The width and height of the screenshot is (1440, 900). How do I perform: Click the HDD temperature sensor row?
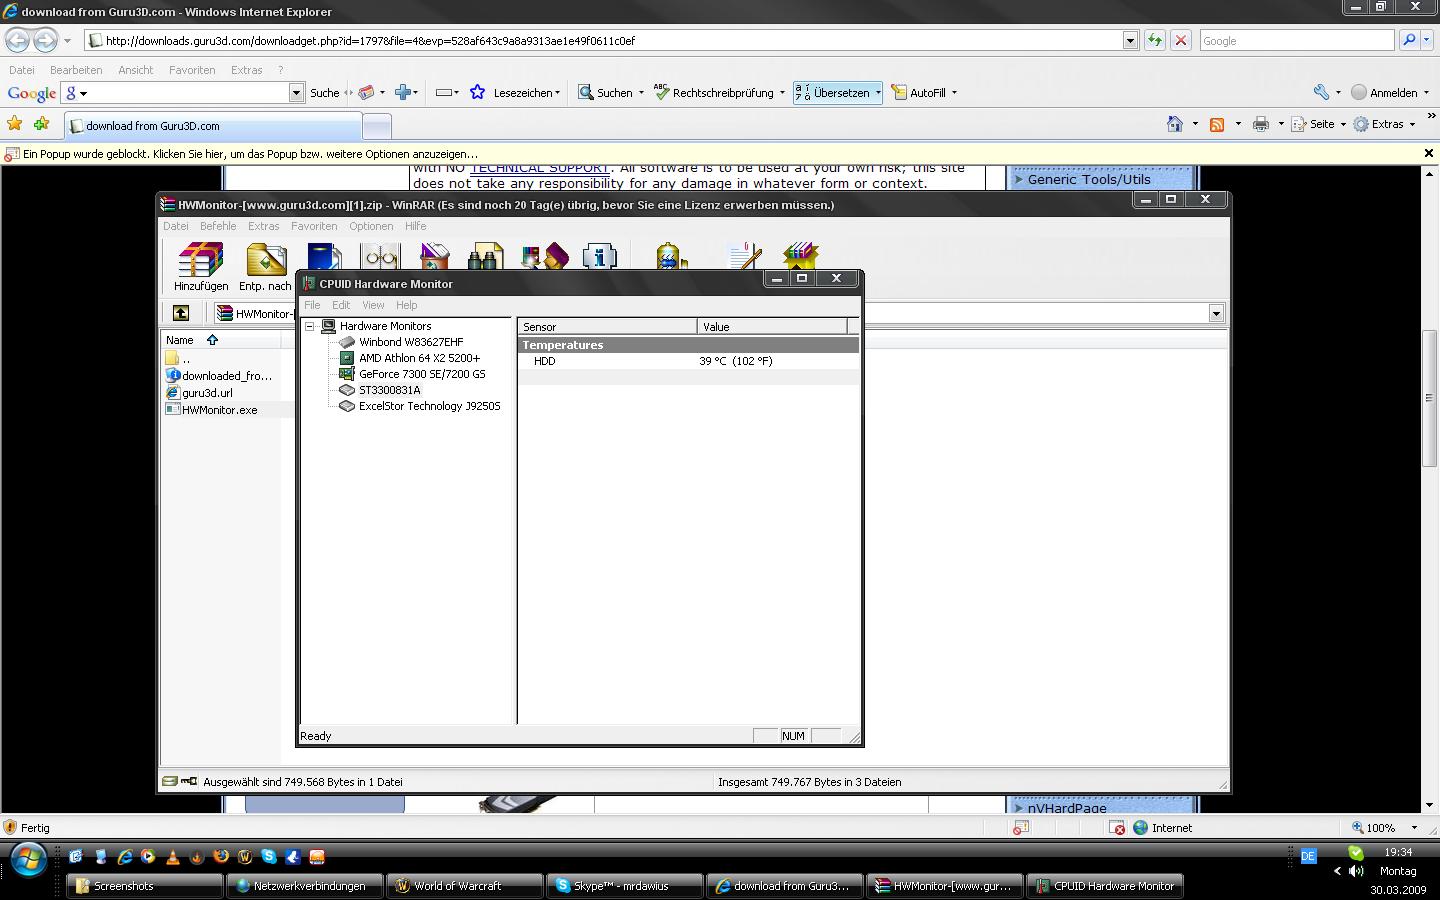[688, 361]
